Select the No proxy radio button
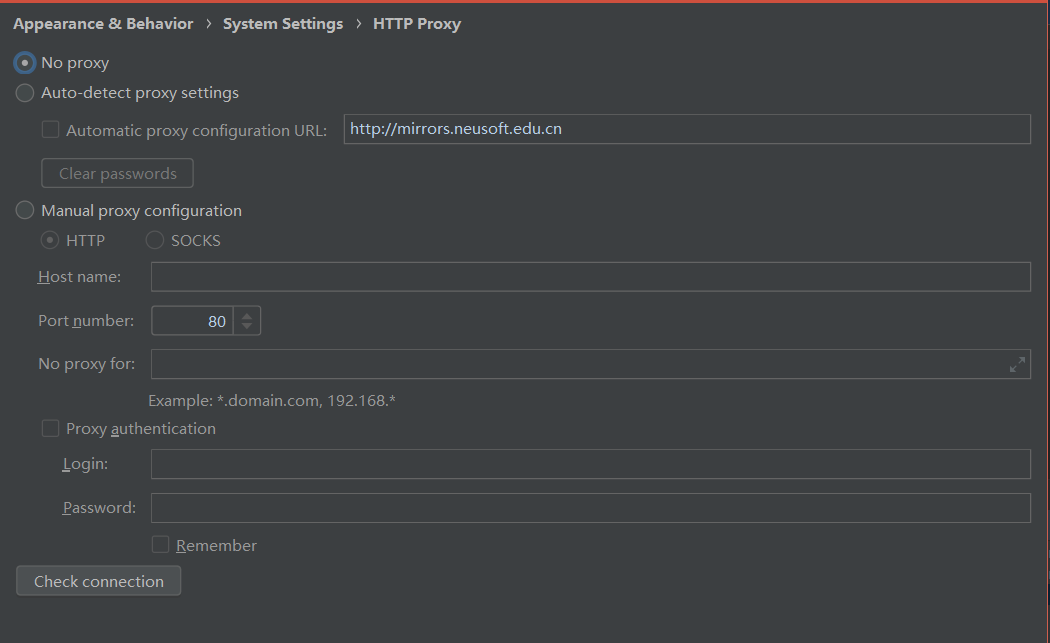The height and width of the screenshot is (643, 1050). tap(23, 62)
